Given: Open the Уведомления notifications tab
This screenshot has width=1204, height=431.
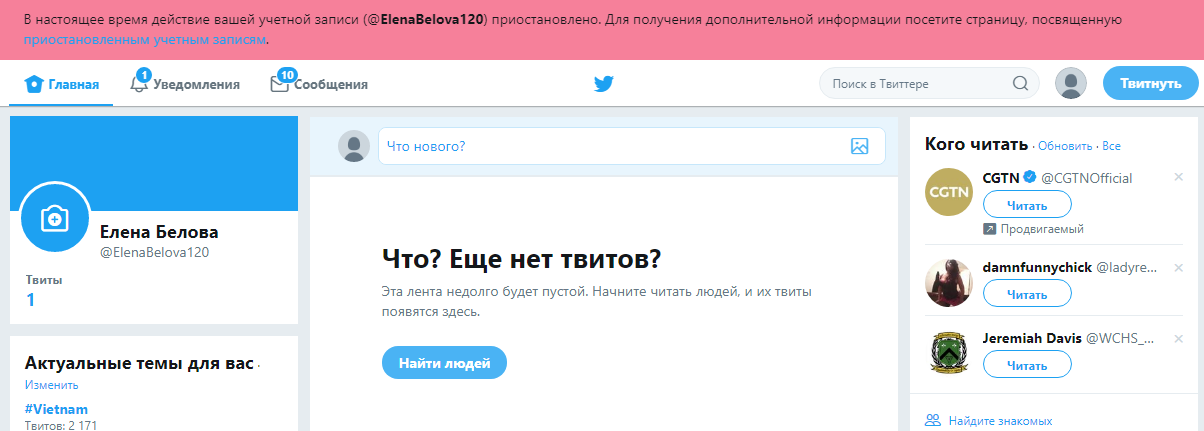Looking at the screenshot, I should 186,84.
